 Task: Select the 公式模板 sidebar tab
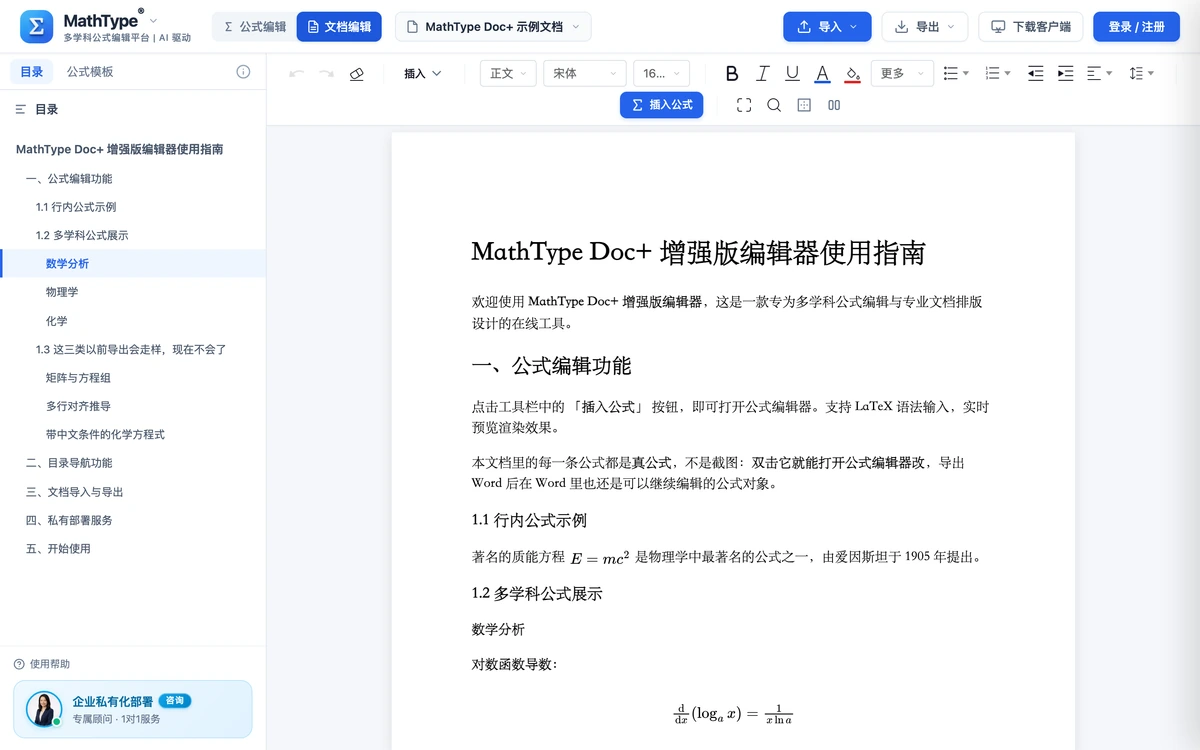[x=90, y=72]
